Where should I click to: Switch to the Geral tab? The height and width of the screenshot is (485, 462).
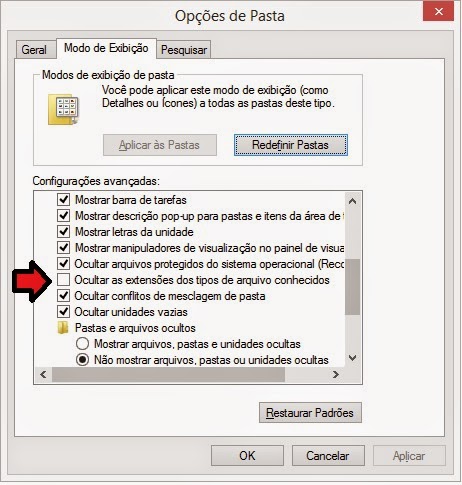pyautogui.click(x=34, y=50)
